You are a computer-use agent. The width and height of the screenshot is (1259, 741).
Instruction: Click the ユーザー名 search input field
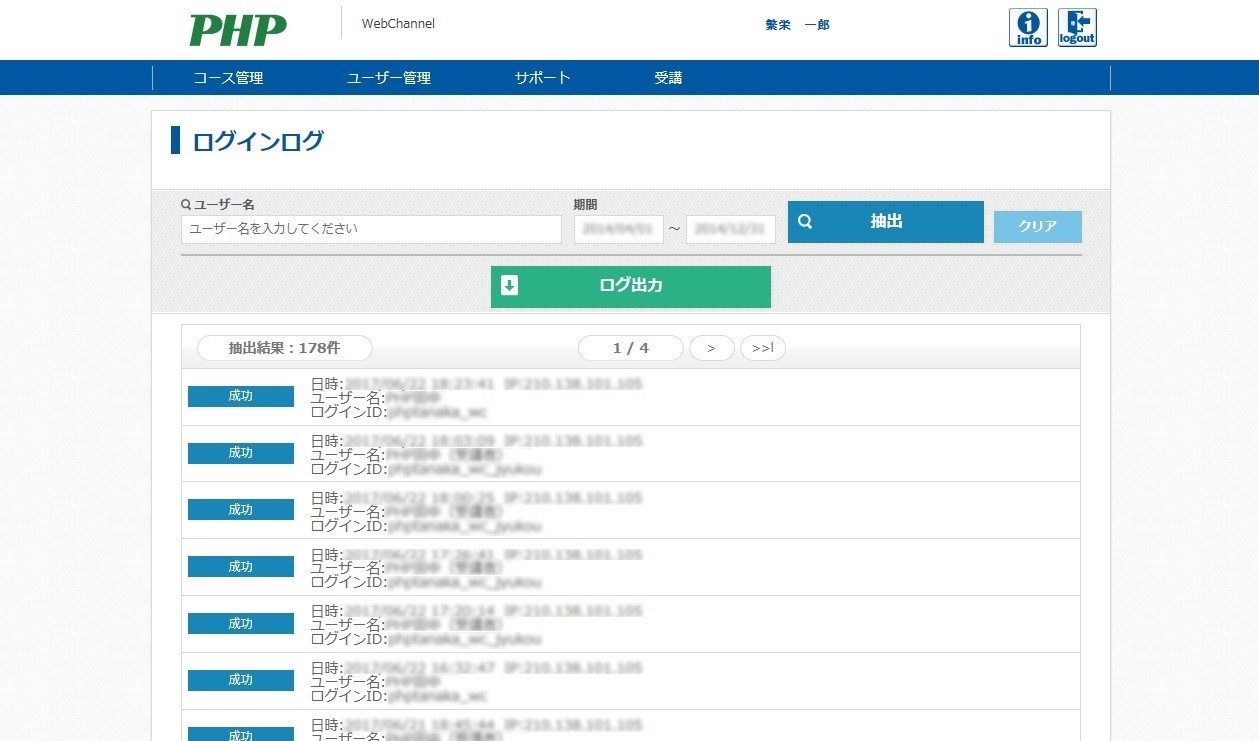pyautogui.click(x=371, y=229)
